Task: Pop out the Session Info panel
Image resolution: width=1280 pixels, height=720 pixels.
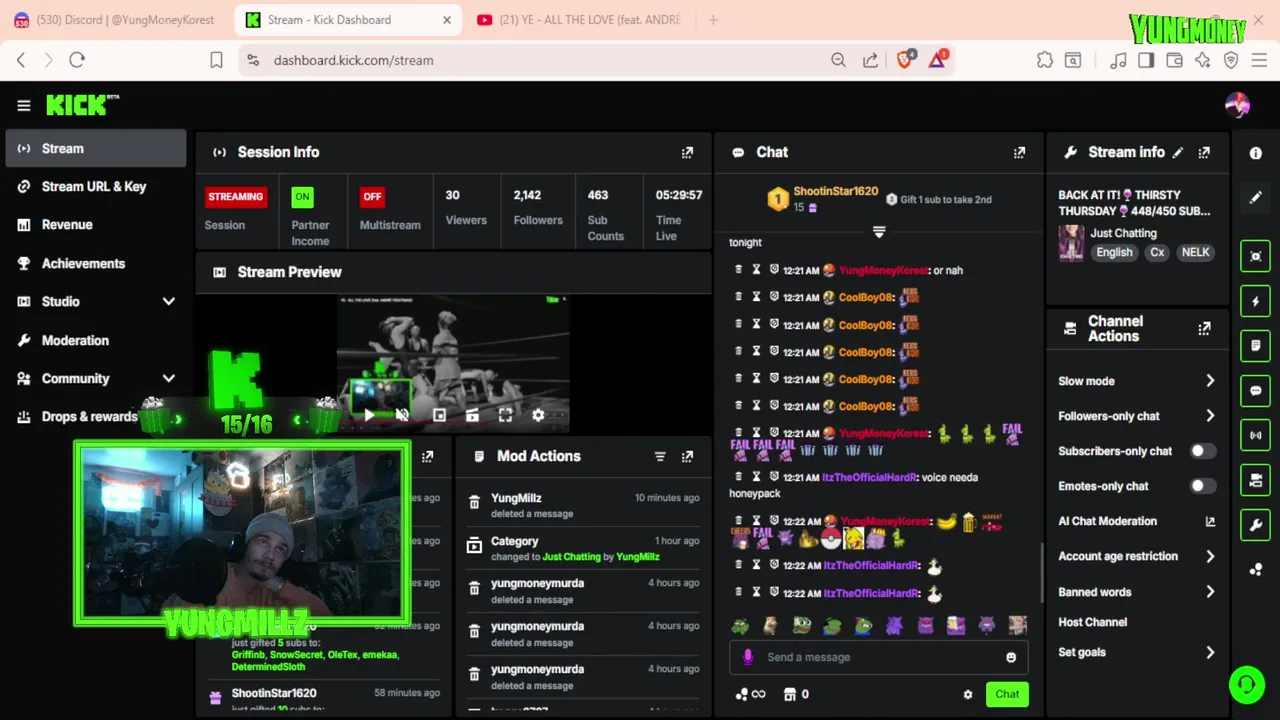Action: (687, 152)
